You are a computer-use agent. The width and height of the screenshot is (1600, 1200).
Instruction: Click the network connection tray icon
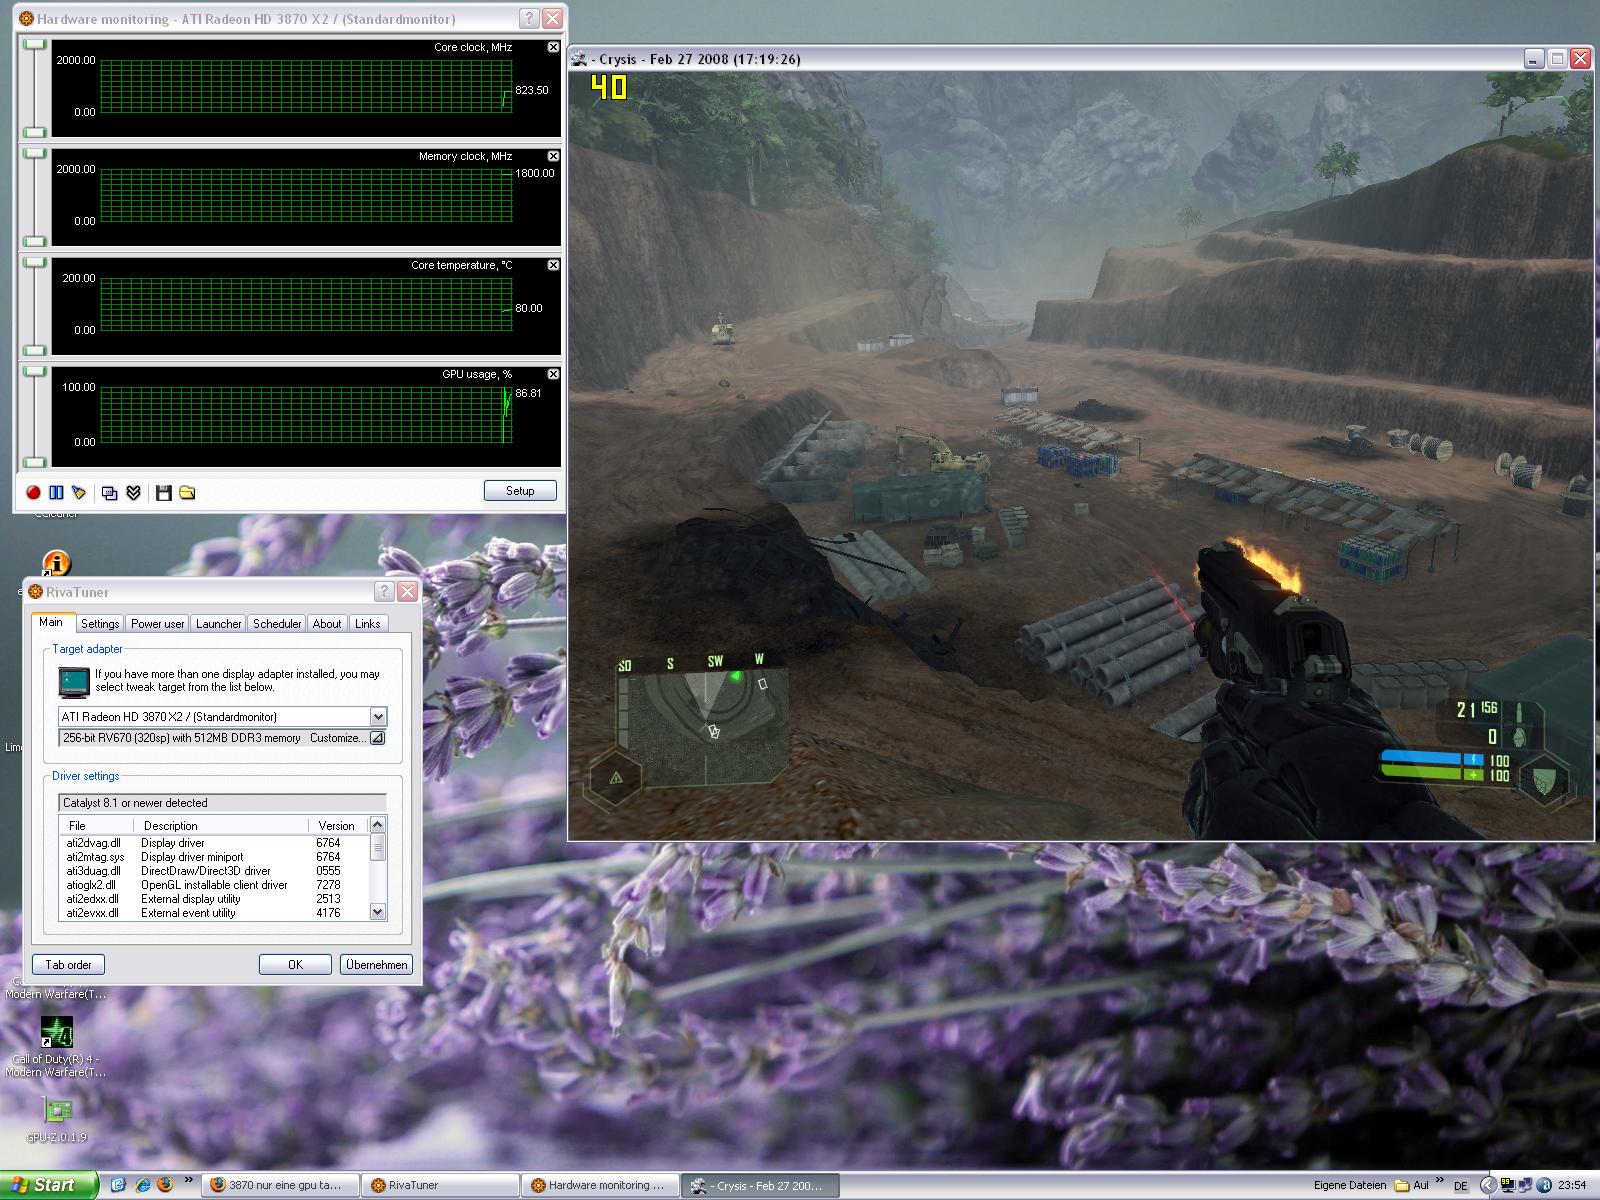[1525, 1185]
